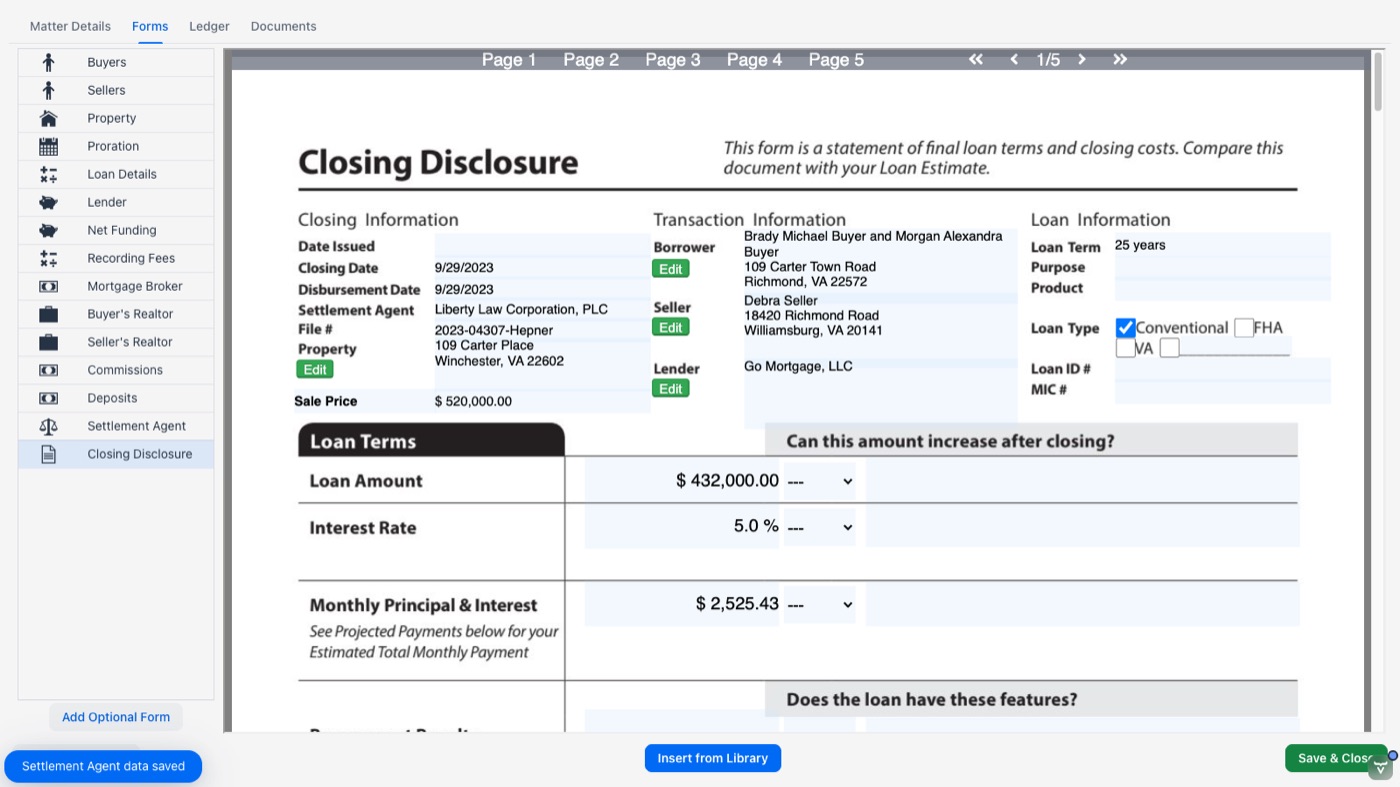Screen dimensions: 1400x787
Task: Click the Mortgage Broker money icon
Action: (x=48, y=286)
